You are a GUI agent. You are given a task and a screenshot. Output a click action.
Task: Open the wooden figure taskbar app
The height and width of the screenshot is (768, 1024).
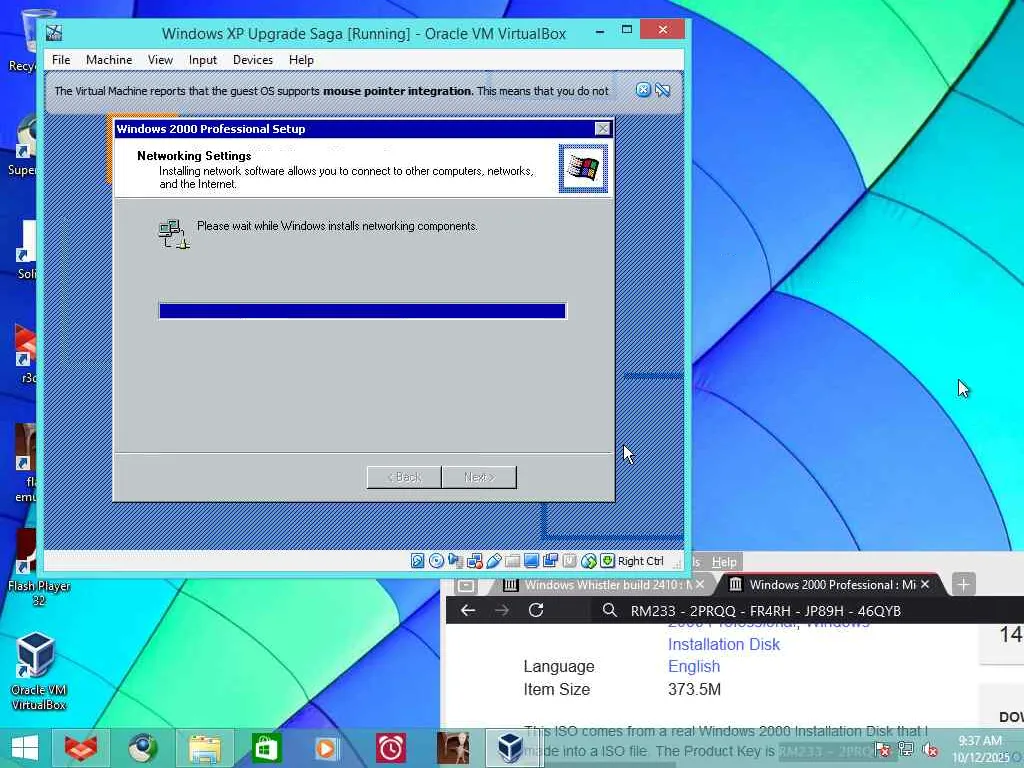pos(453,748)
